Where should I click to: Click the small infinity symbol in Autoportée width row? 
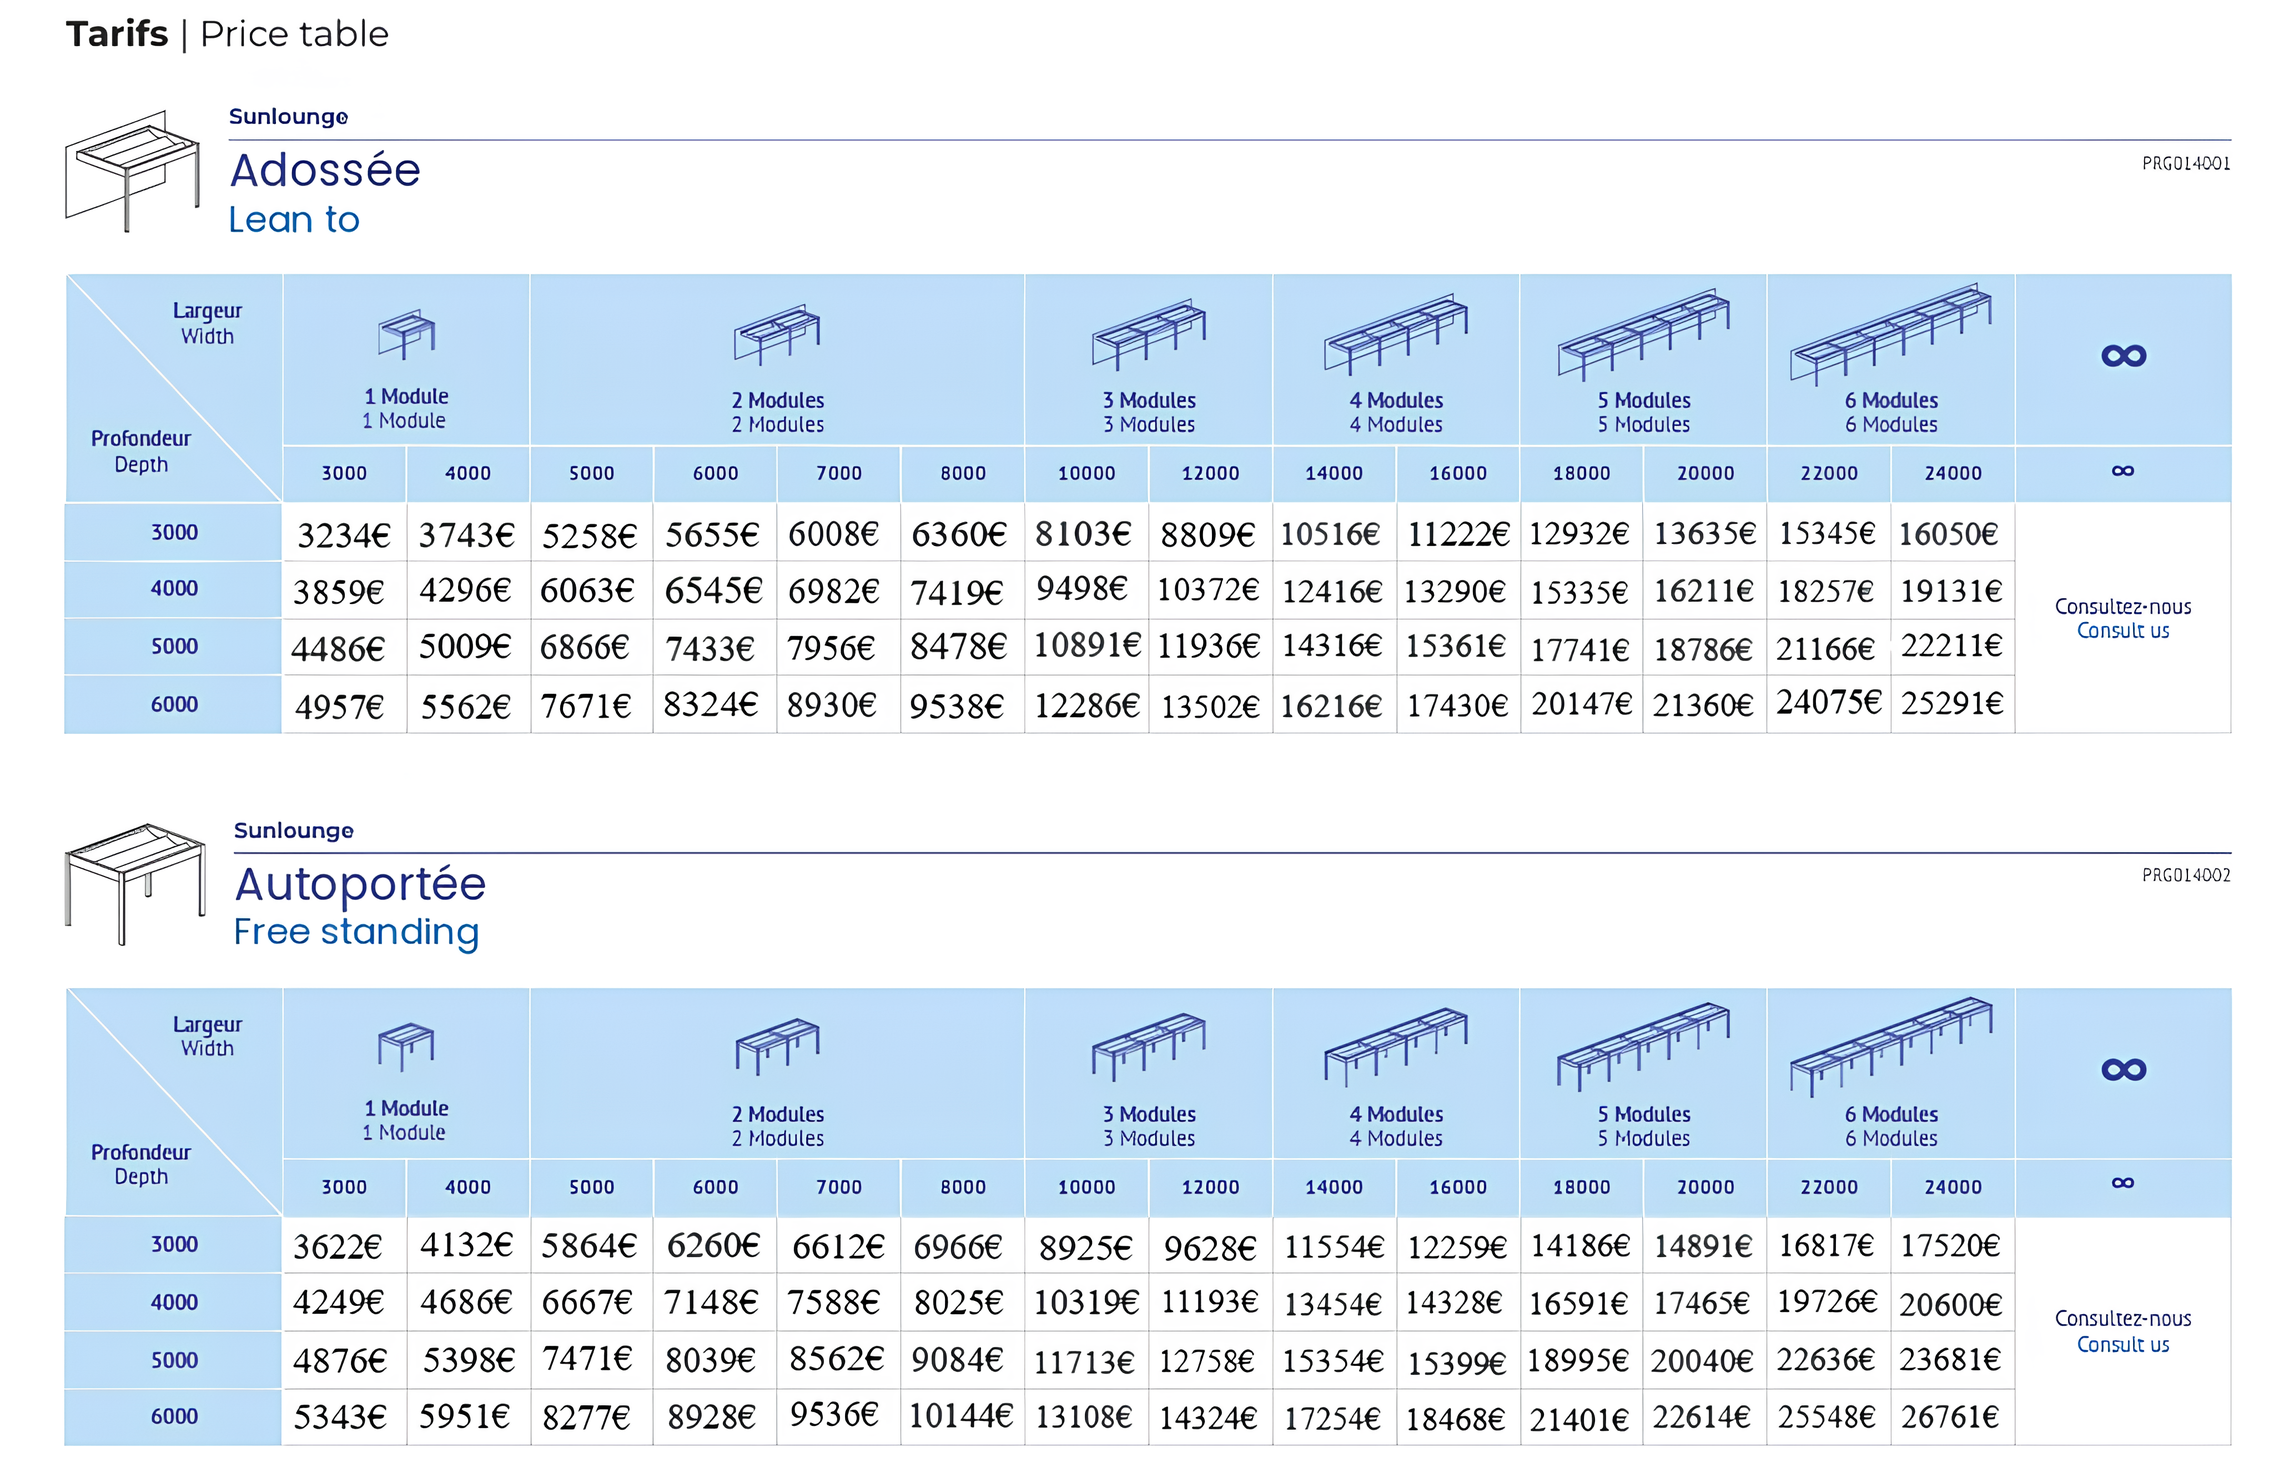coord(2122,1183)
